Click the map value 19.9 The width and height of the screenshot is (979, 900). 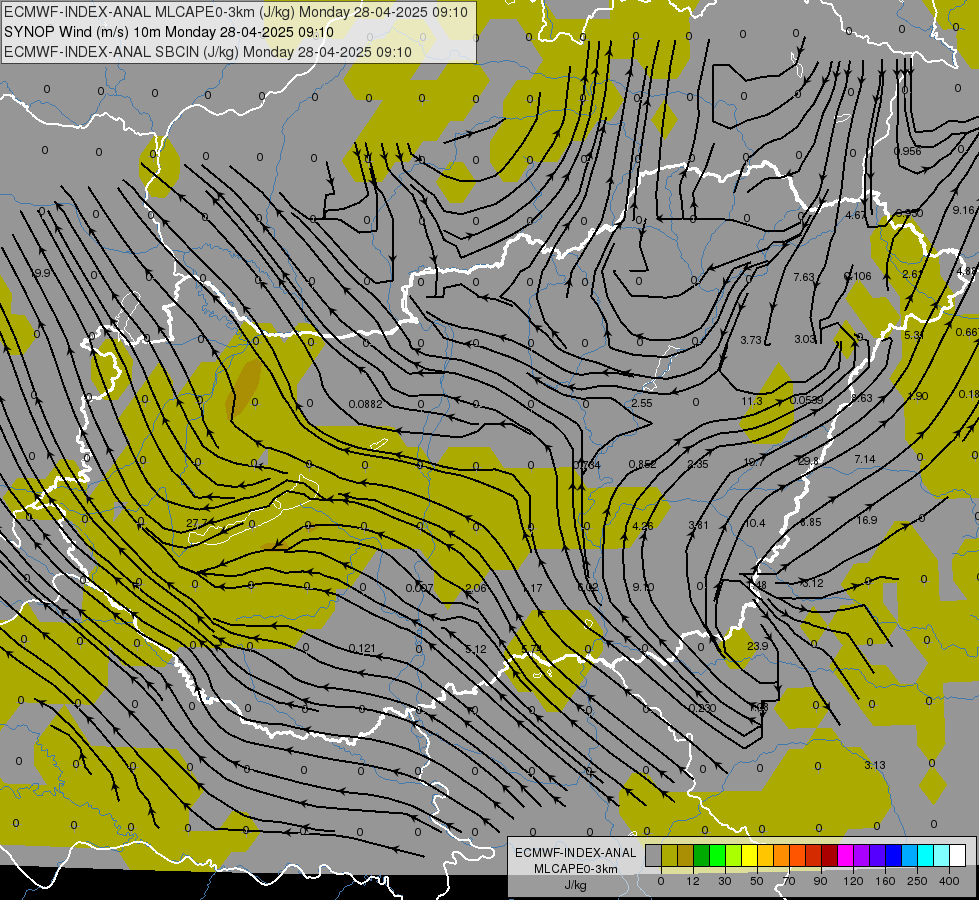pyautogui.click(x=40, y=273)
